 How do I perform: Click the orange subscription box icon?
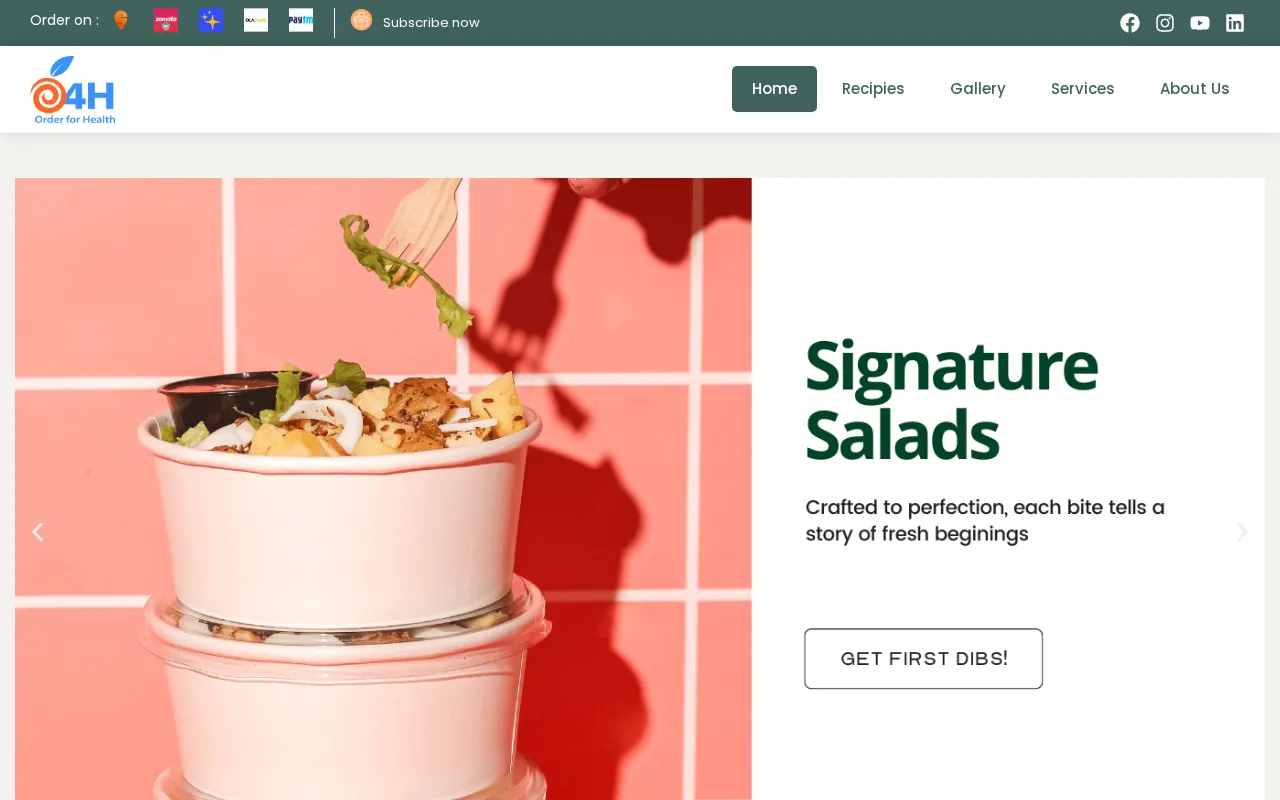pyautogui.click(x=361, y=20)
